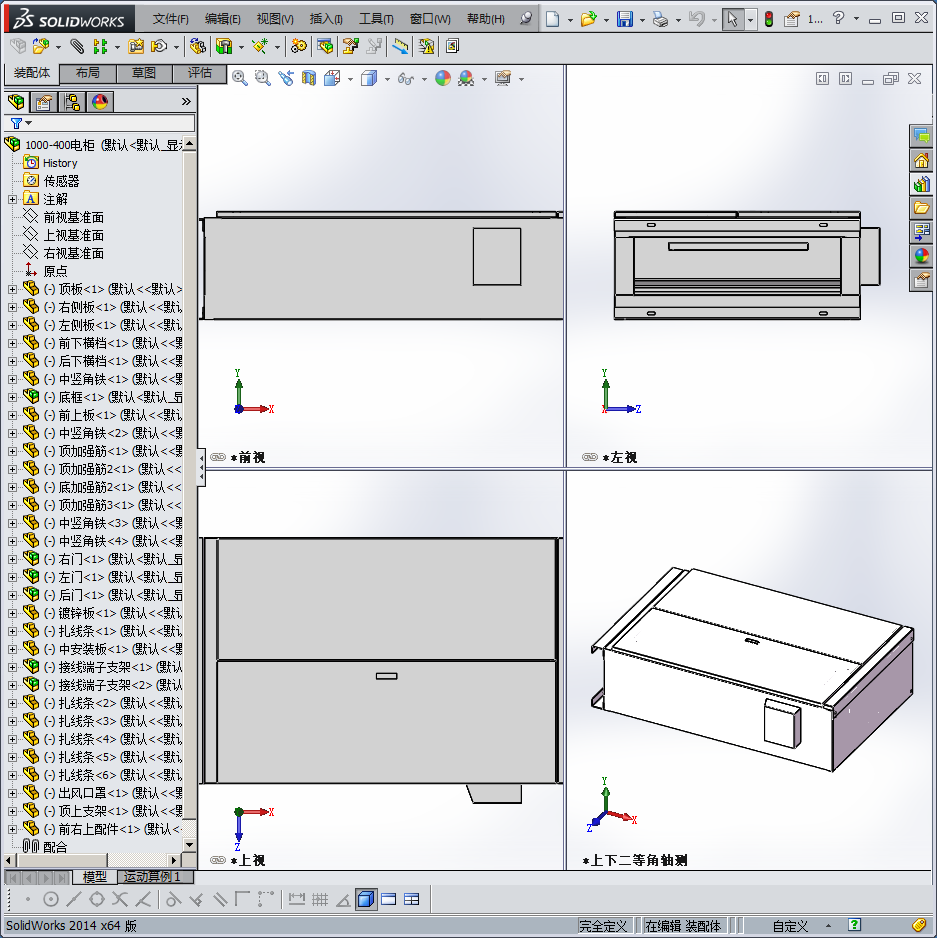Click the Rebuild traffic light icon
Image resolution: width=937 pixels, height=938 pixels.
(x=769, y=19)
